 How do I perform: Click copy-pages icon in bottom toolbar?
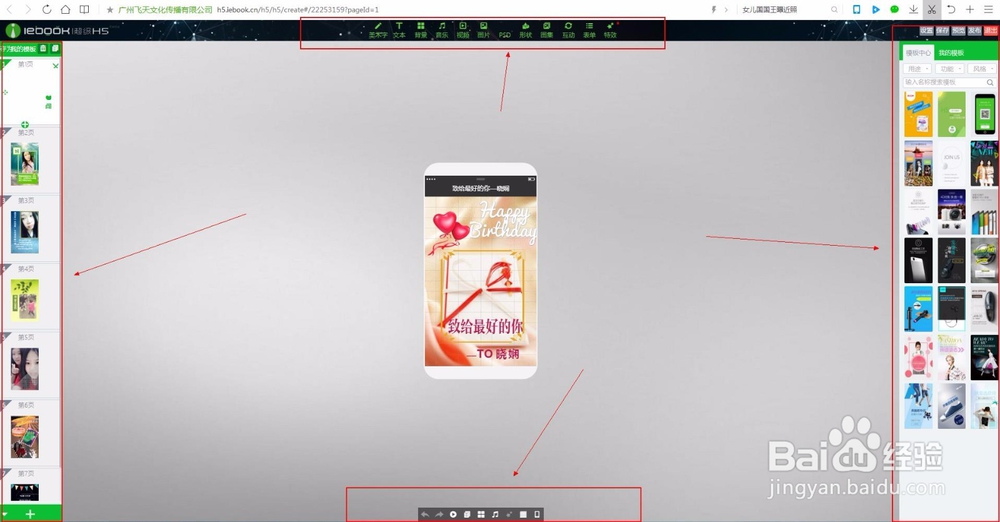(467, 514)
